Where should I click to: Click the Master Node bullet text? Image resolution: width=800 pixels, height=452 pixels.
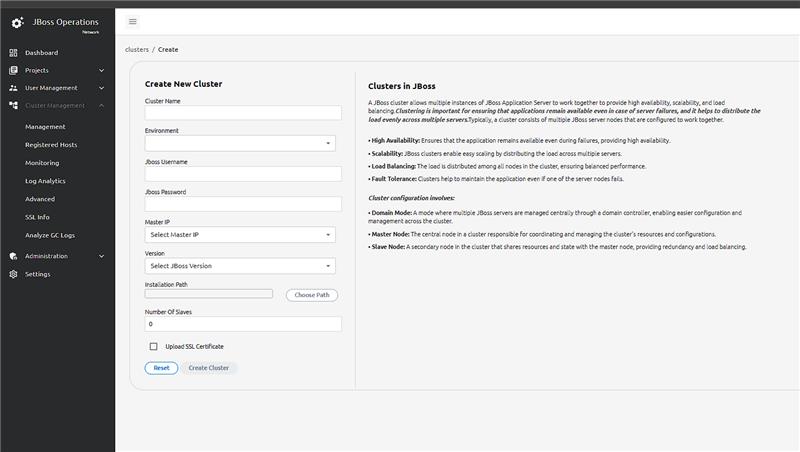542,234
